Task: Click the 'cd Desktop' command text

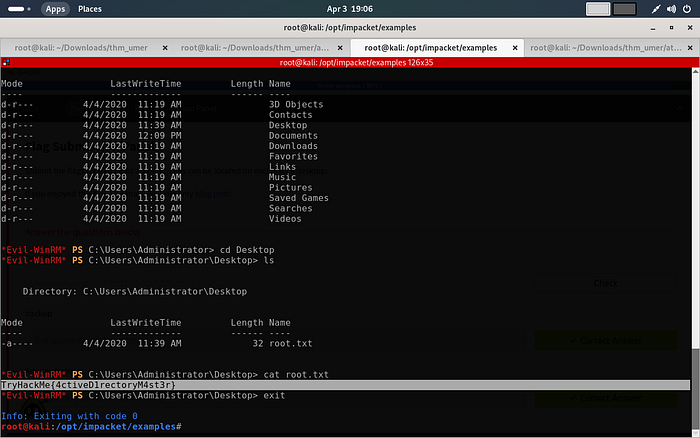Action: point(247,250)
